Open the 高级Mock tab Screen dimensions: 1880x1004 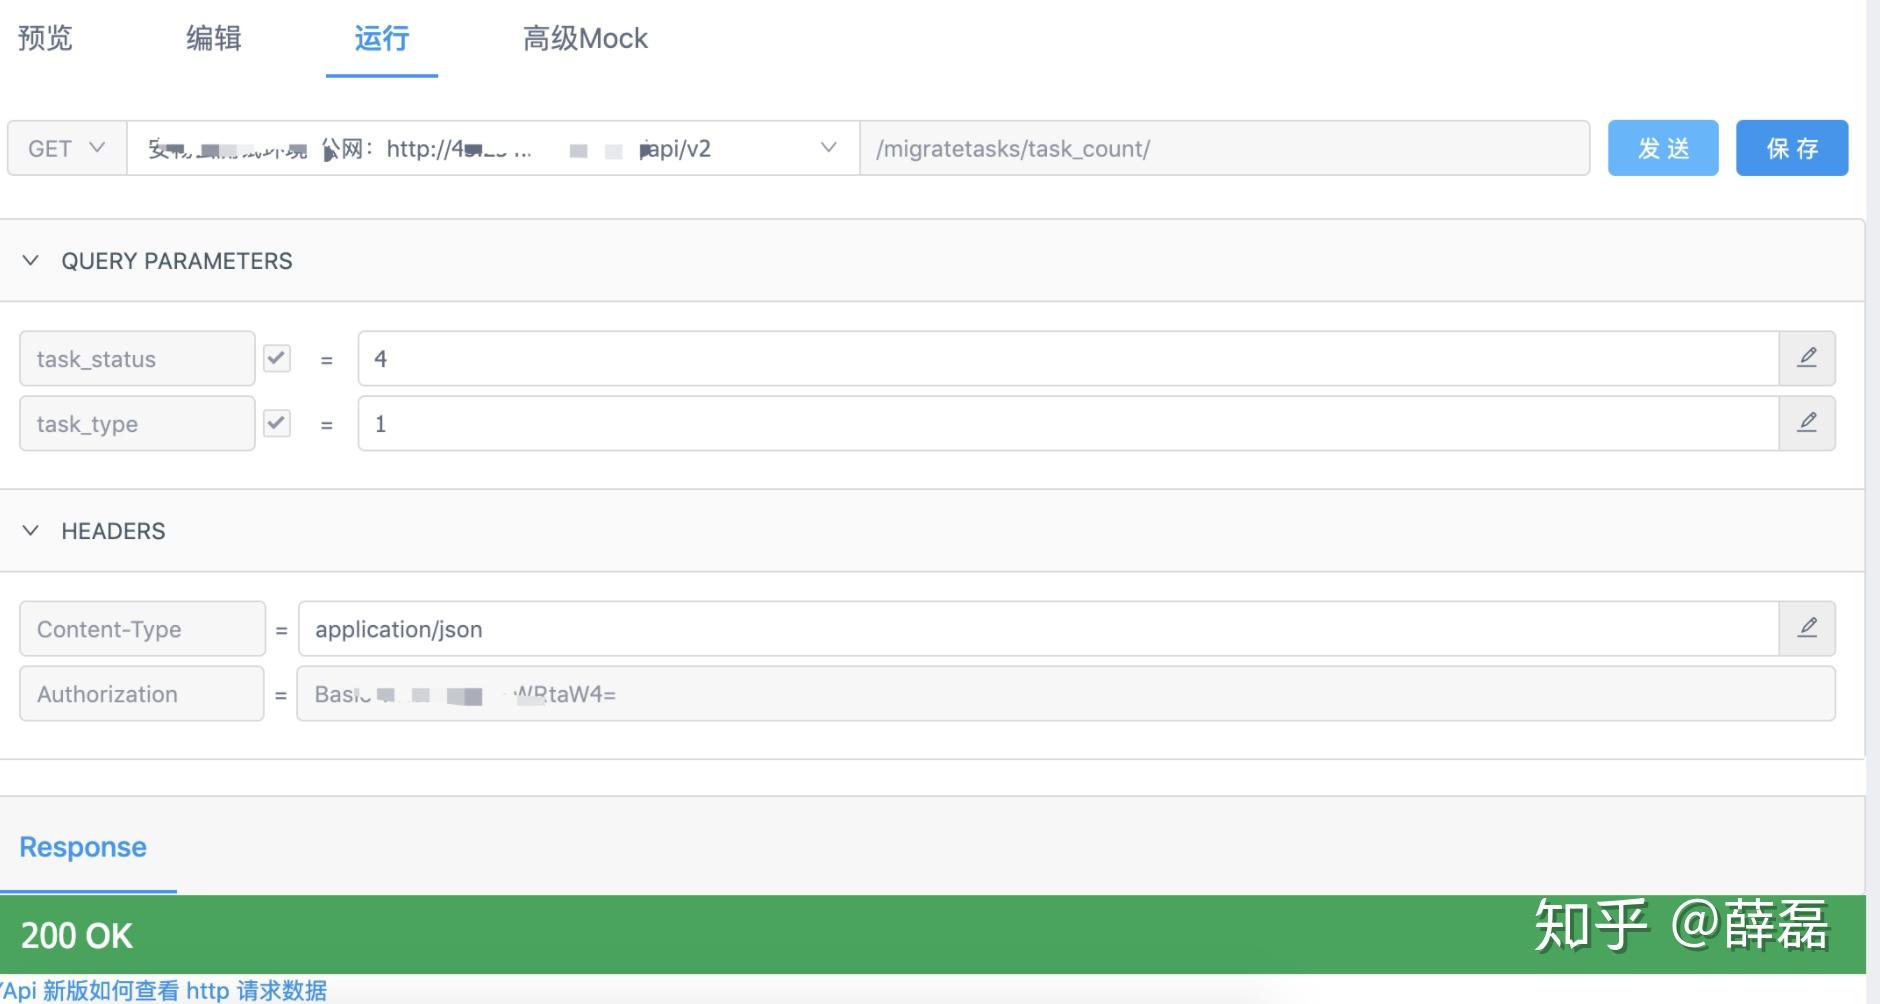coord(585,38)
